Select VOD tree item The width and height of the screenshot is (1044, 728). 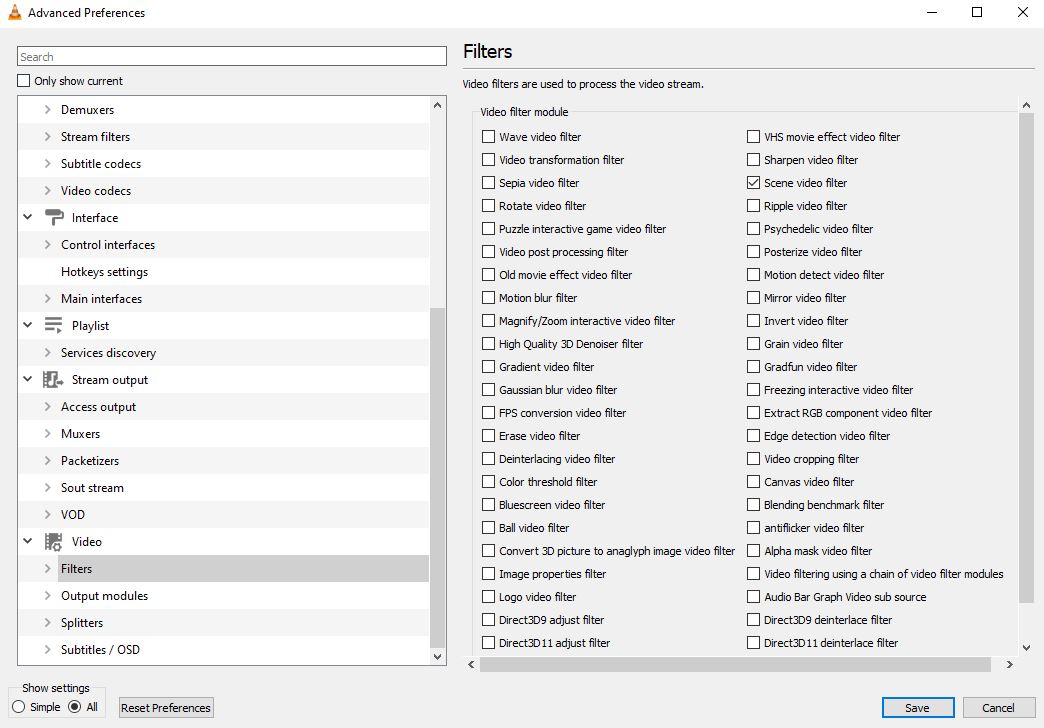[73, 514]
